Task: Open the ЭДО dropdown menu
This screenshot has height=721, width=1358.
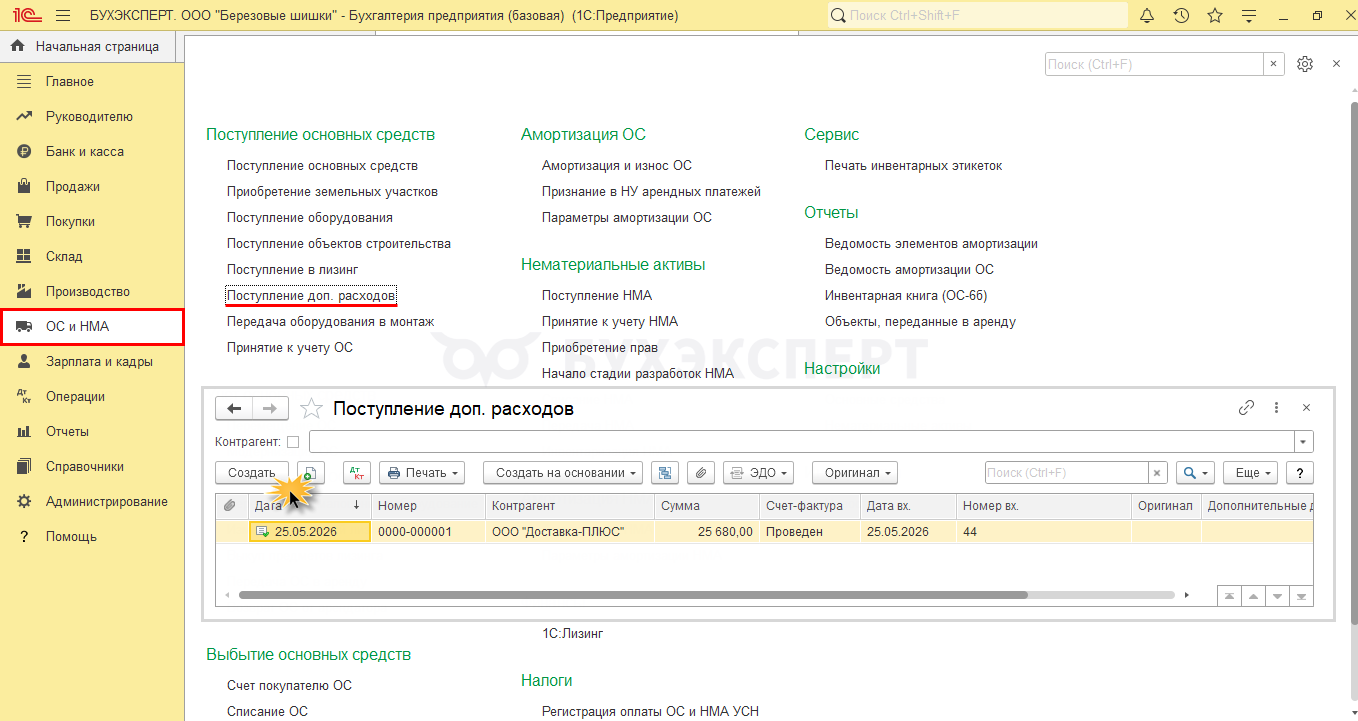Action: pos(758,473)
